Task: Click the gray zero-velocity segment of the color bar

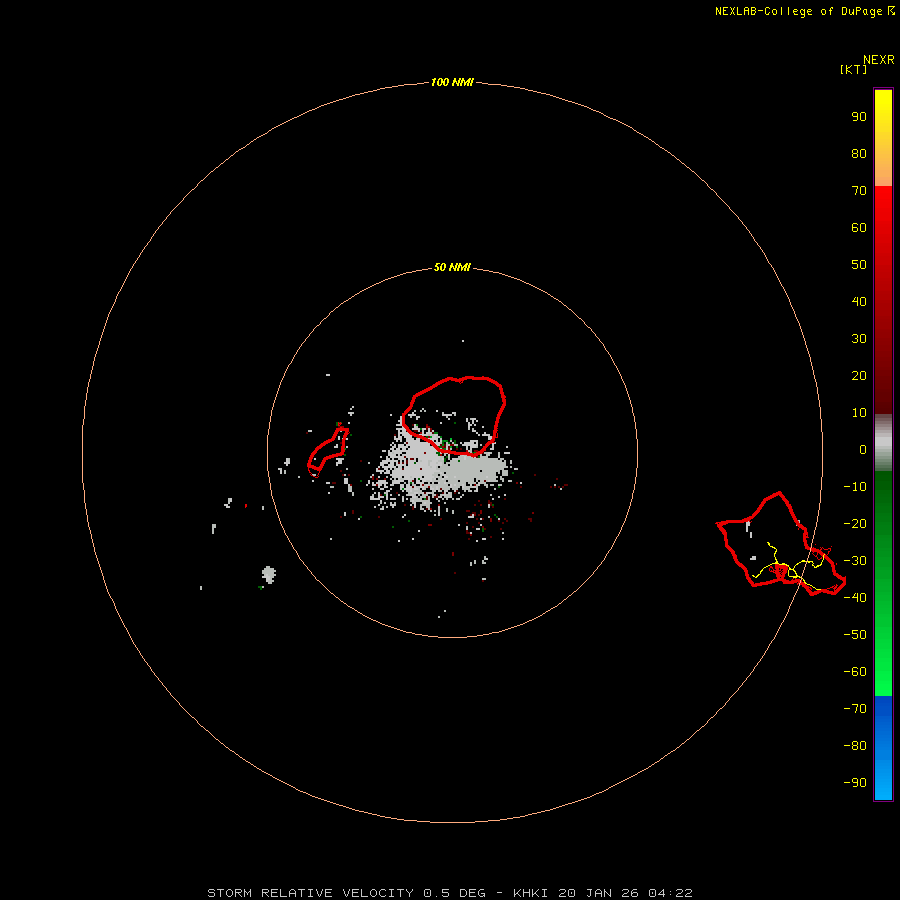Action: 883,443
